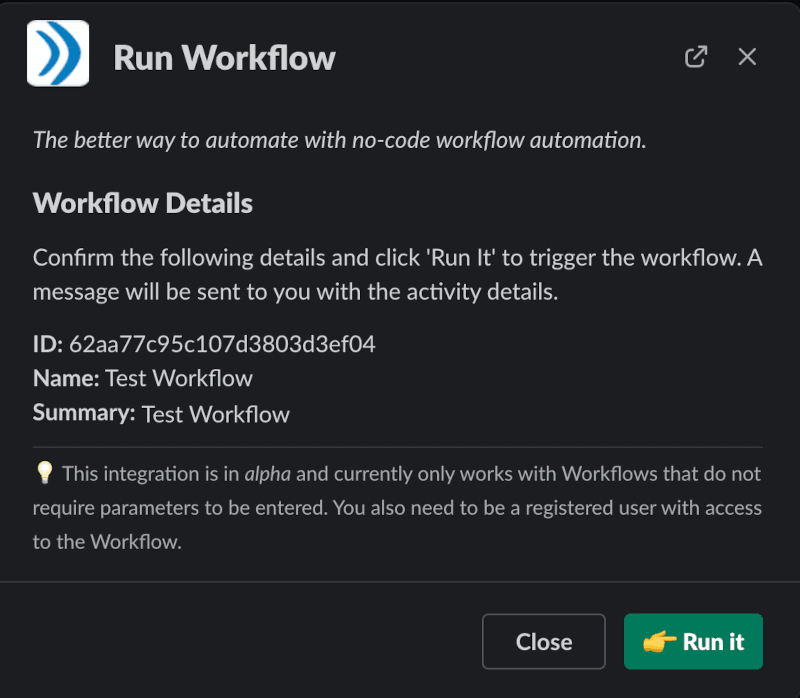Click the italic word alpha

click(267, 474)
